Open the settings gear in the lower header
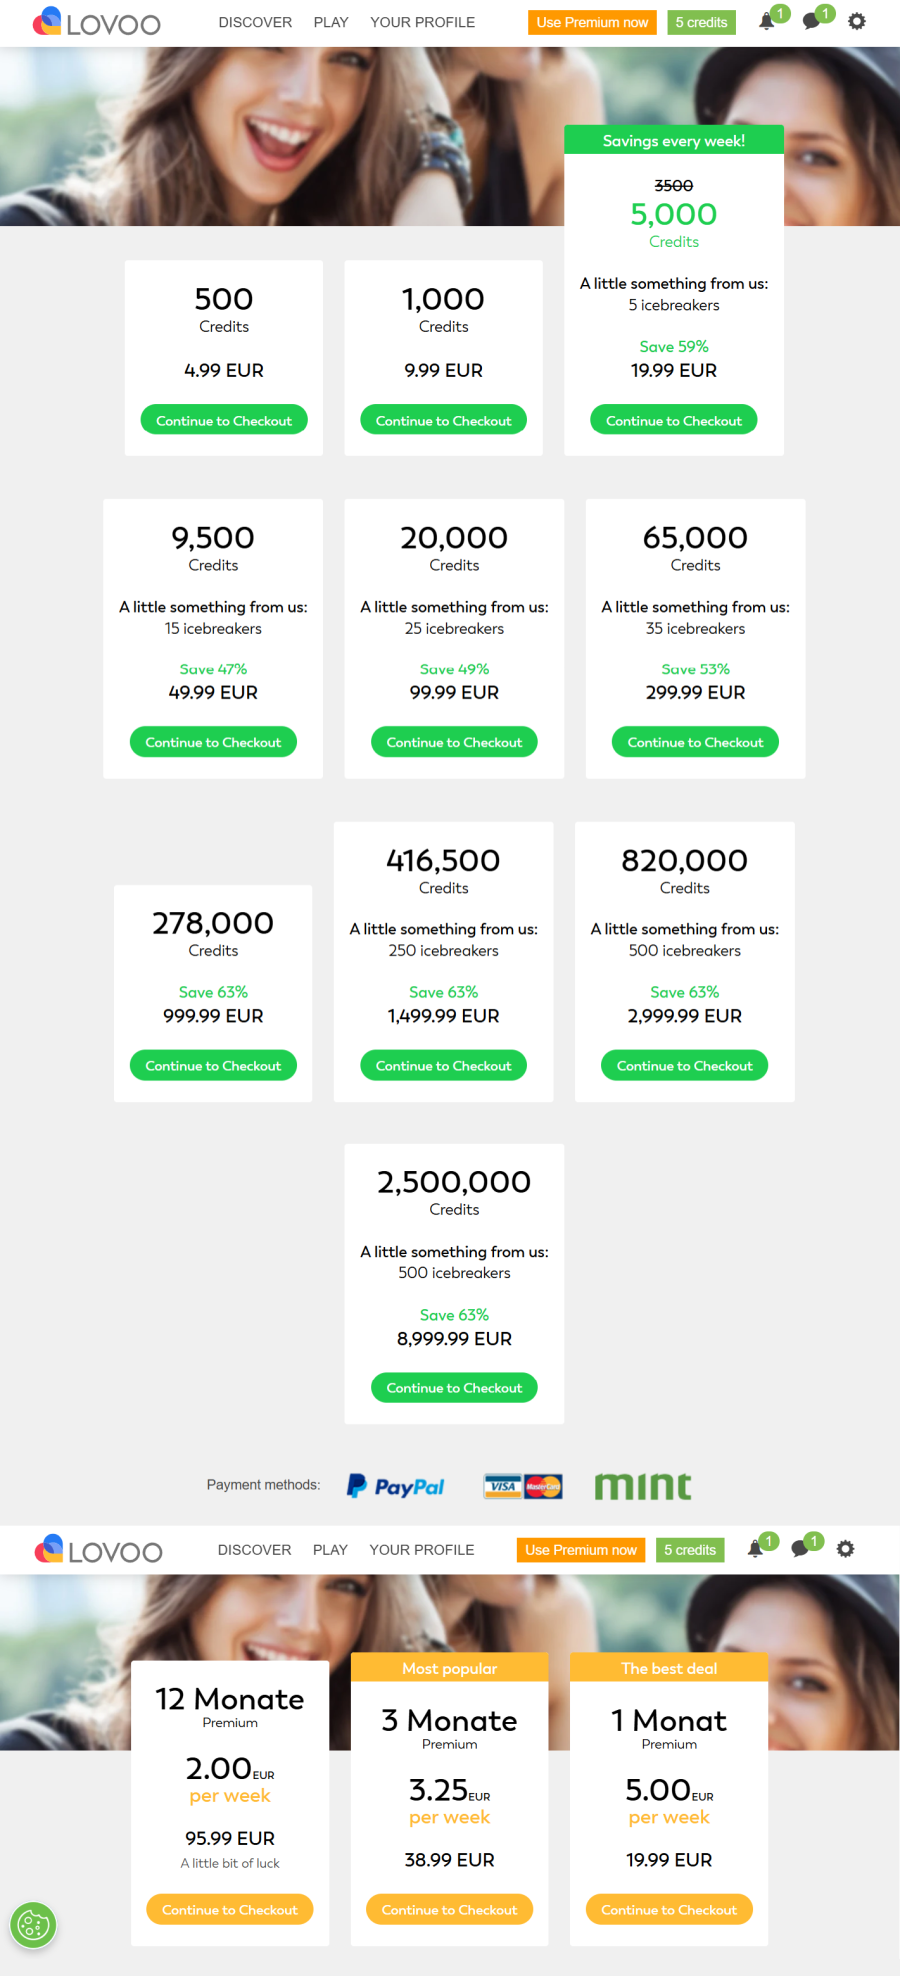The height and width of the screenshot is (1976, 900). coord(846,1549)
